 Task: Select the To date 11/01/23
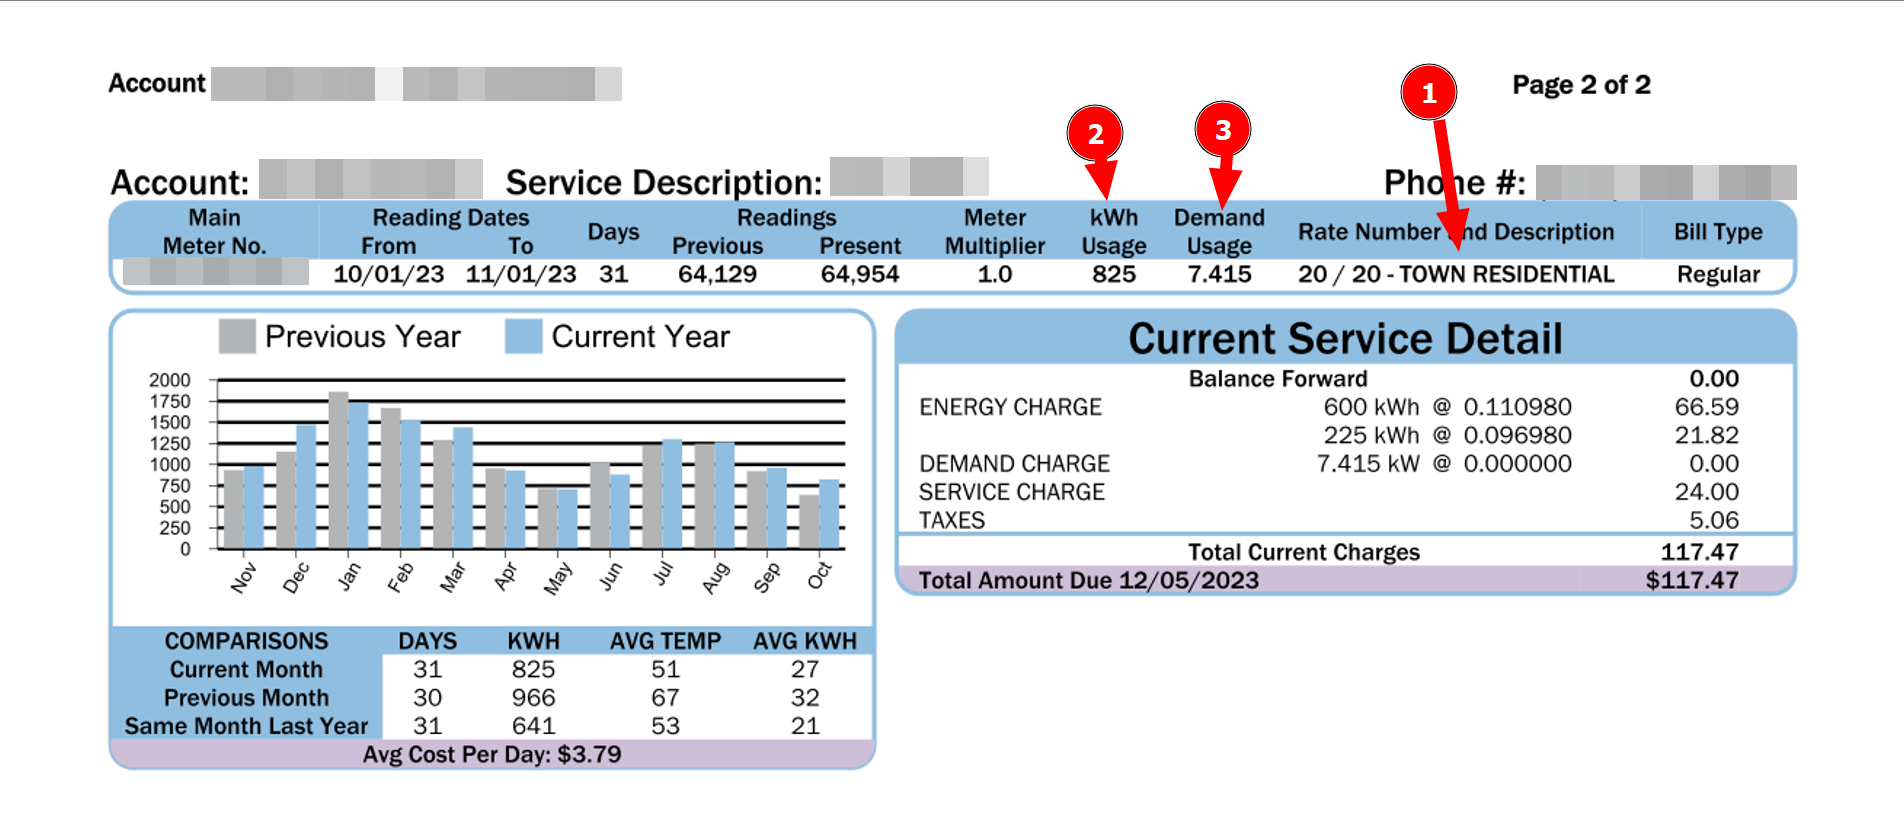[521, 274]
